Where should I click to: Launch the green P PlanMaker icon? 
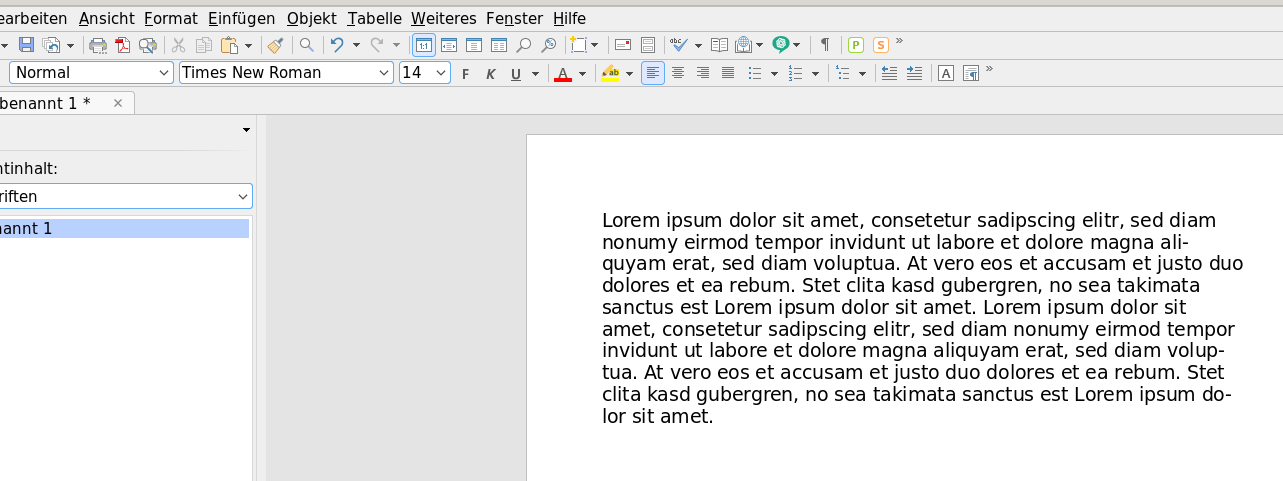pyautogui.click(x=856, y=45)
